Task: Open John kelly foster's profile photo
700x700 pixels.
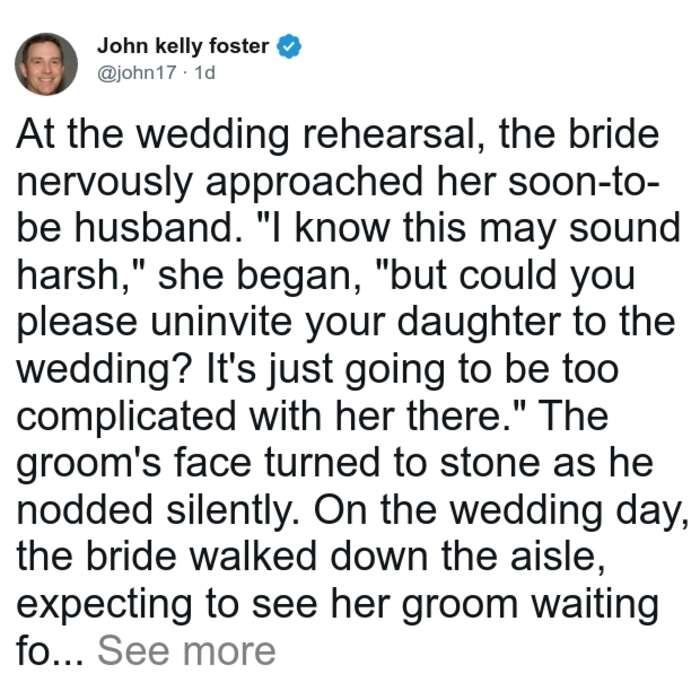Action: tap(46, 64)
